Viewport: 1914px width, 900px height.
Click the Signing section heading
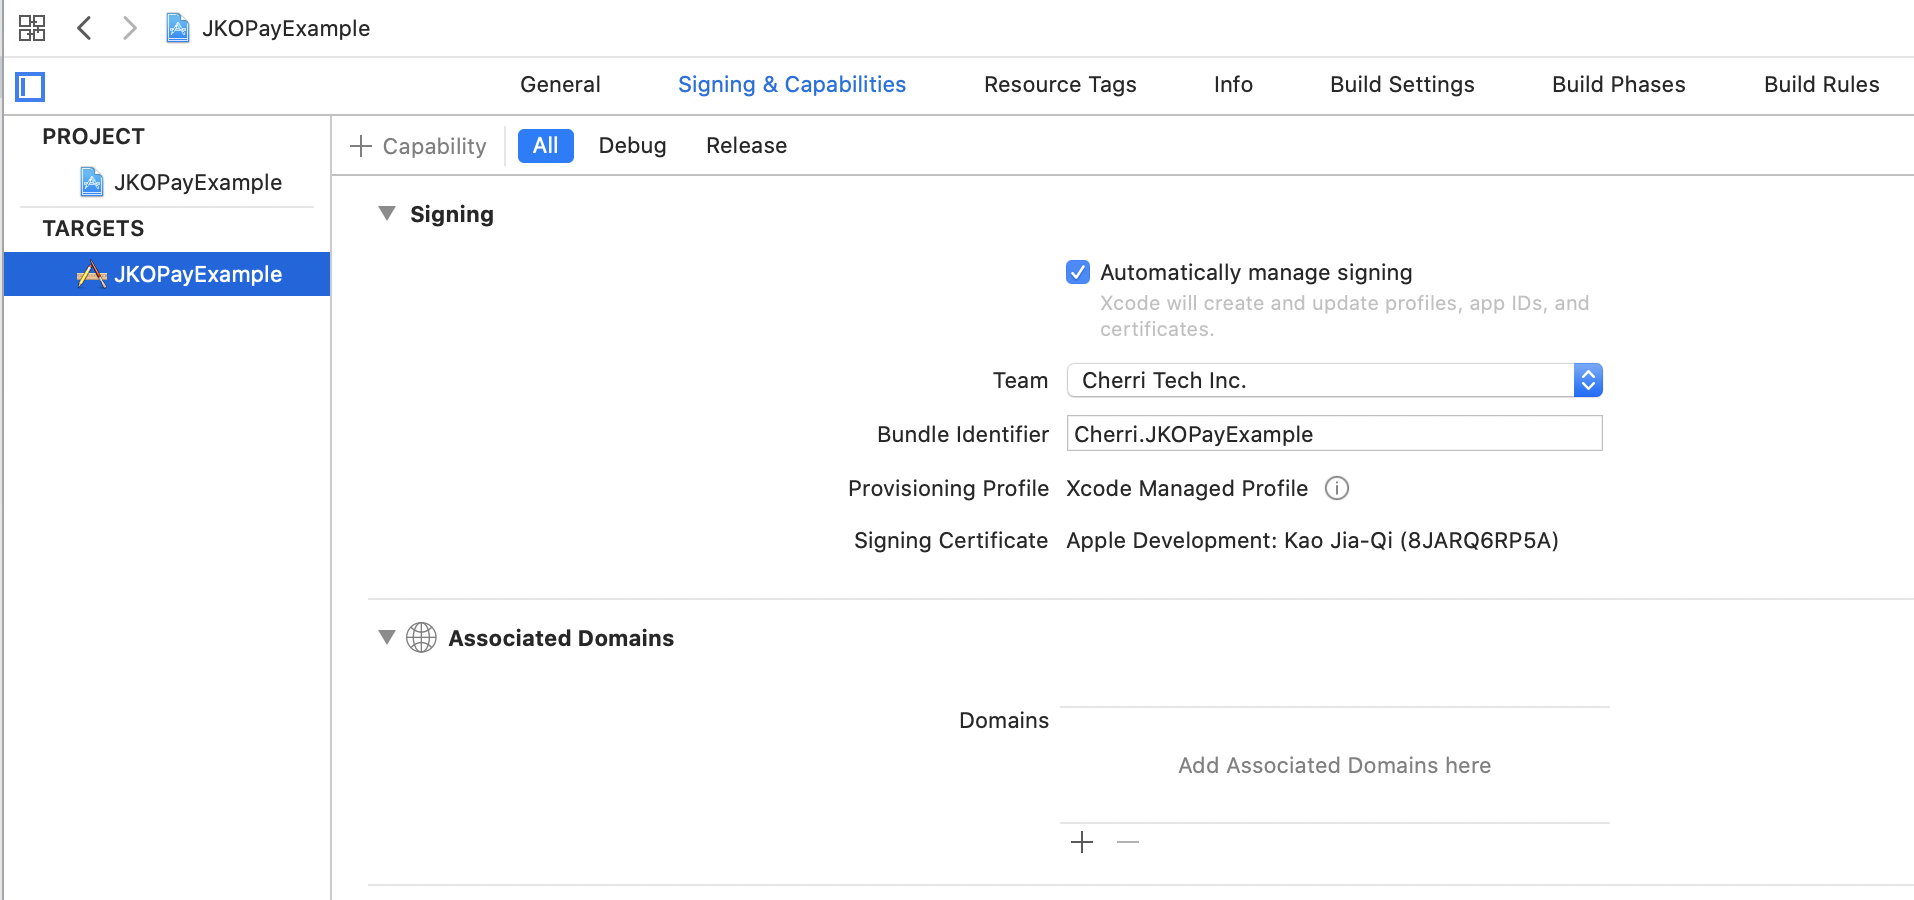click(x=452, y=214)
